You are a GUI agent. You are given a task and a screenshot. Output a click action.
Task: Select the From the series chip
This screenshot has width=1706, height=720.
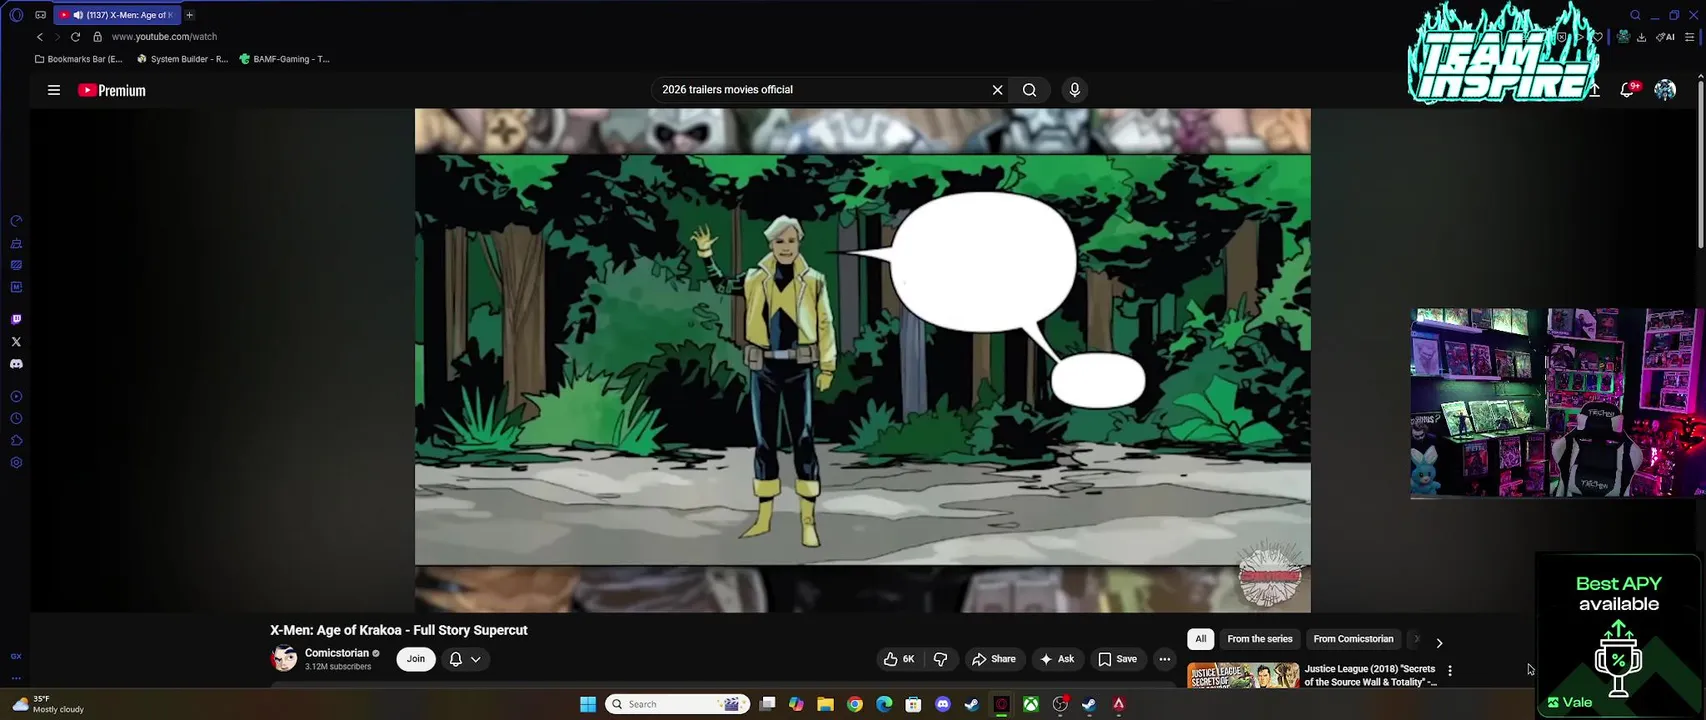click(1260, 639)
